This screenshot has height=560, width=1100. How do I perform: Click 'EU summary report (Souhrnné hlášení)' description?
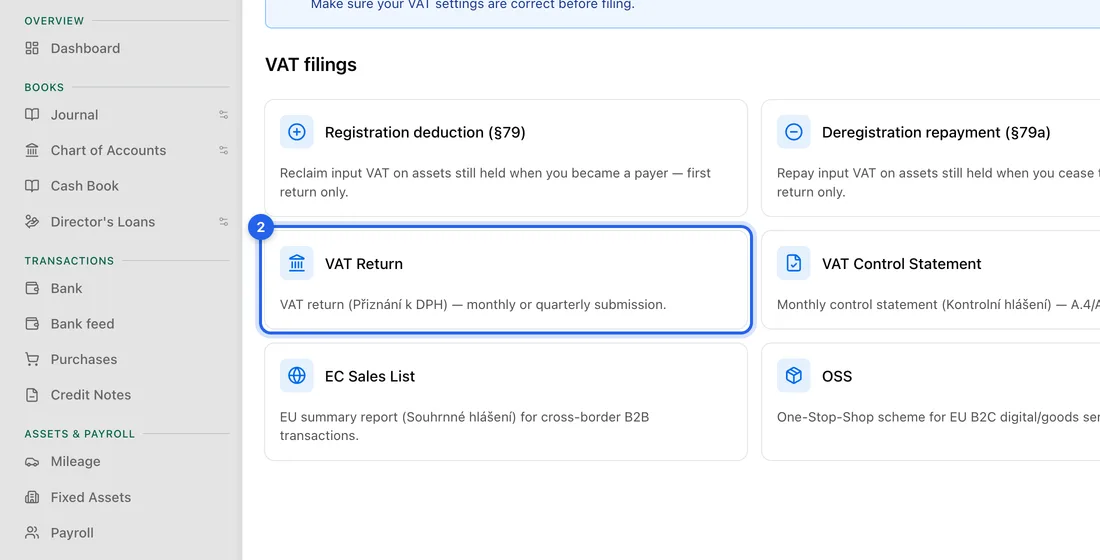tap(464, 426)
